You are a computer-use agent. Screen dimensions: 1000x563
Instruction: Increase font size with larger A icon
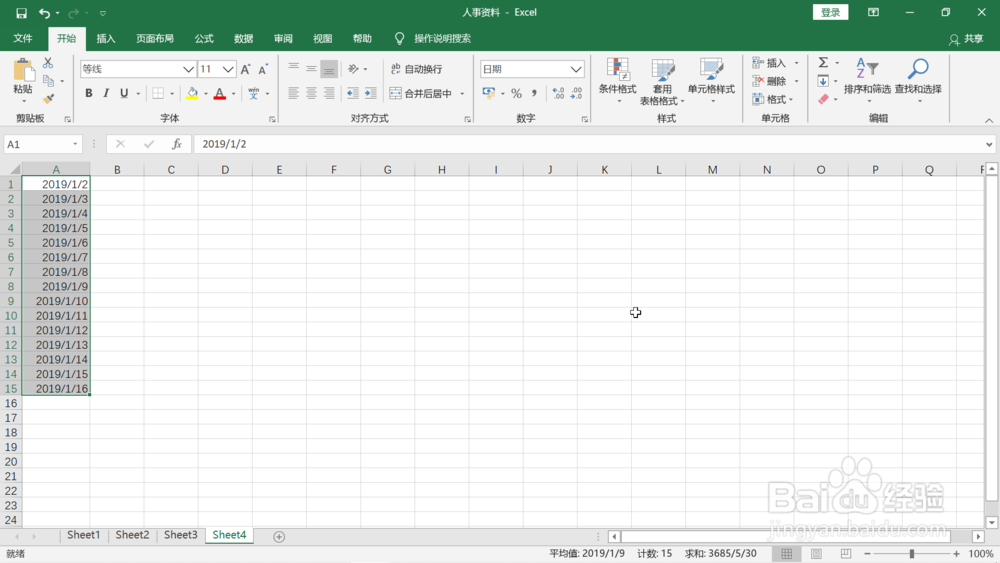coord(246,69)
